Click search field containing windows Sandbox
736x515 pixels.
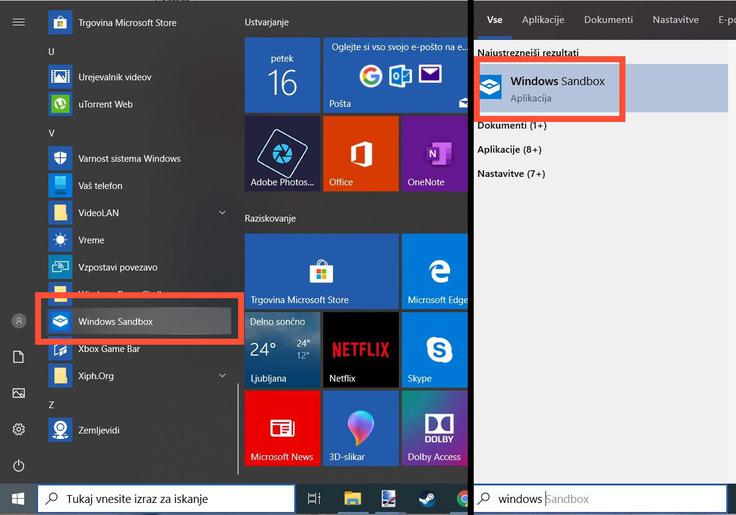(601, 499)
